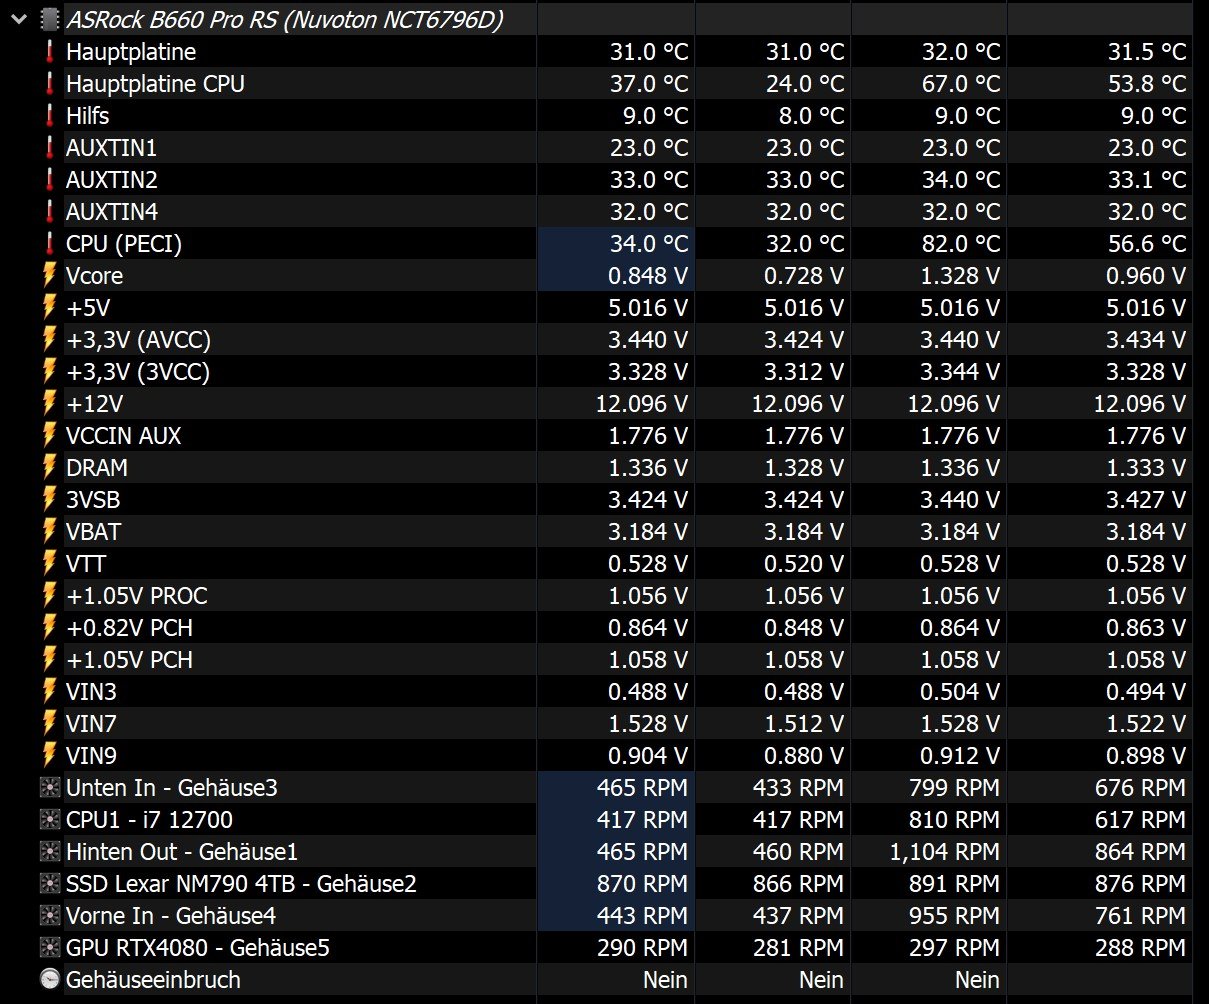Select the SSD Lexar NM790 4TB - Gehäuse2 label
This screenshot has width=1209, height=1004.
click(241, 884)
